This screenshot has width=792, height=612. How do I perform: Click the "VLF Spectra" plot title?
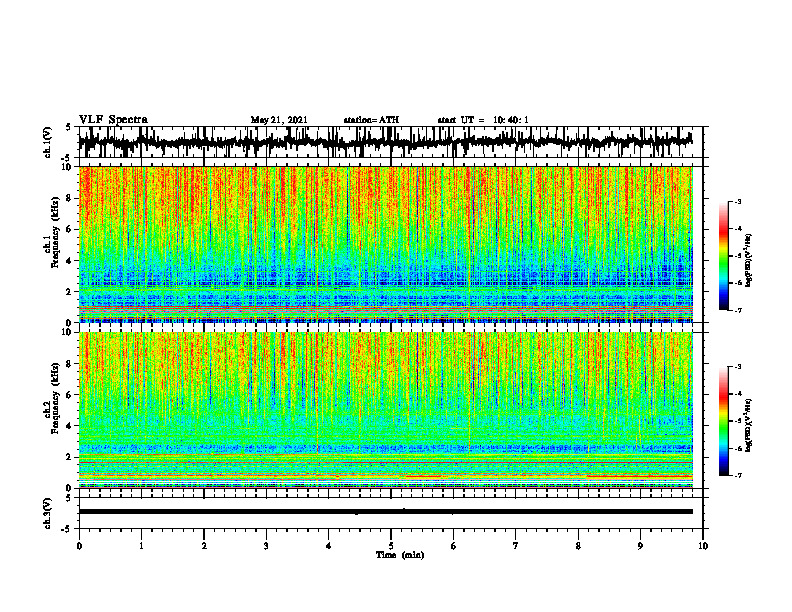[113, 120]
